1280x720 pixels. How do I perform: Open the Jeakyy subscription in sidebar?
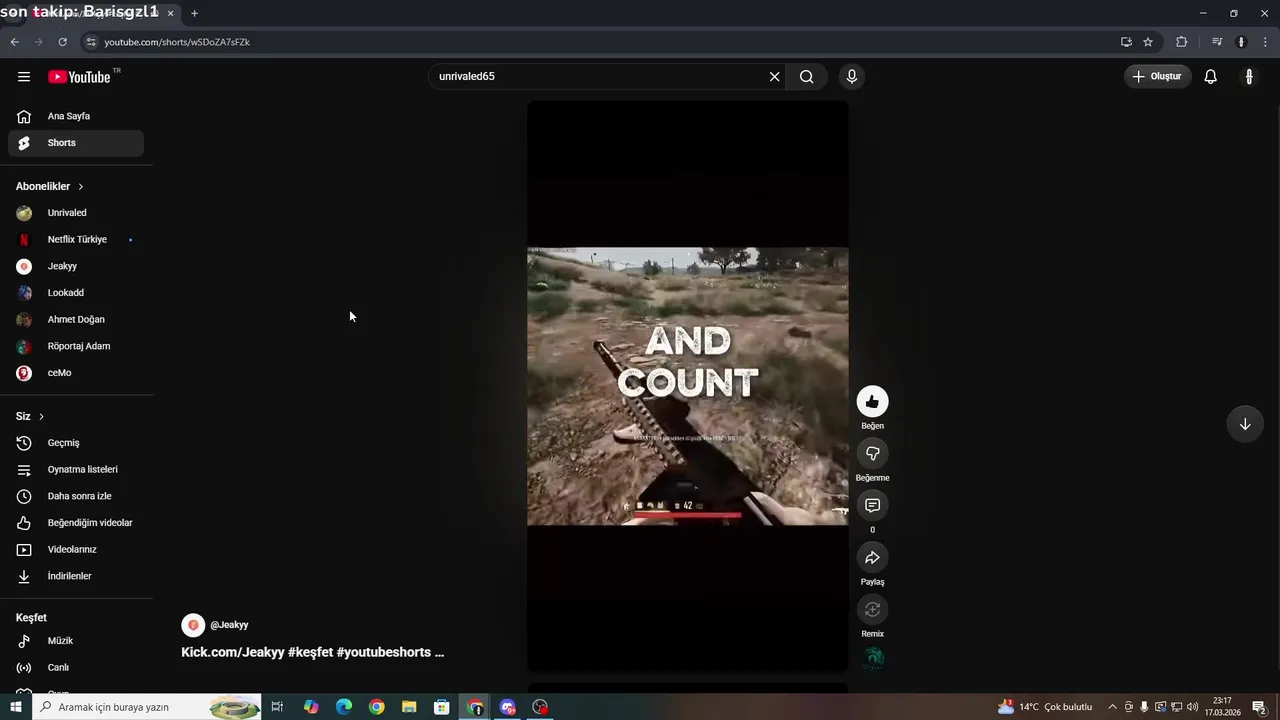click(x=76, y=266)
